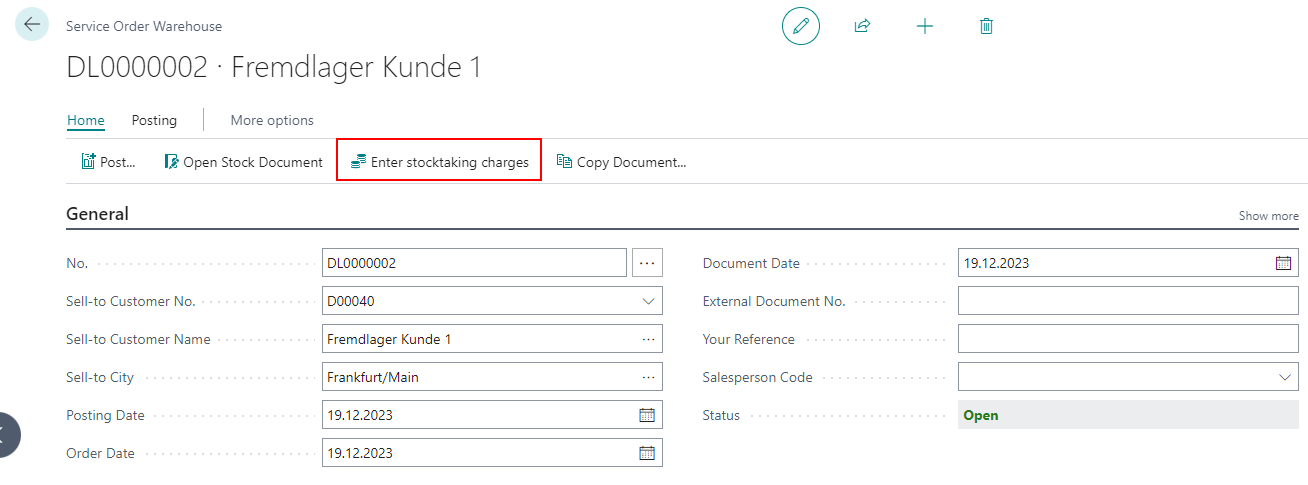Click the back arrow button

pos(32,25)
